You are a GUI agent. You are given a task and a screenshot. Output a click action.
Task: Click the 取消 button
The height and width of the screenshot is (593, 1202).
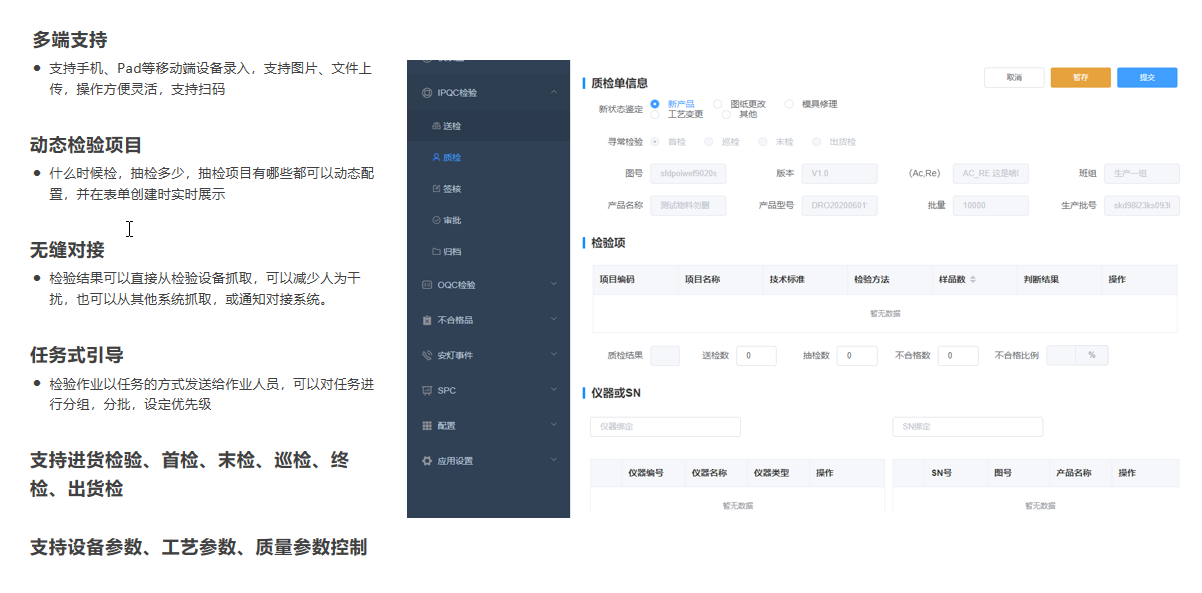pos(1014,77)
